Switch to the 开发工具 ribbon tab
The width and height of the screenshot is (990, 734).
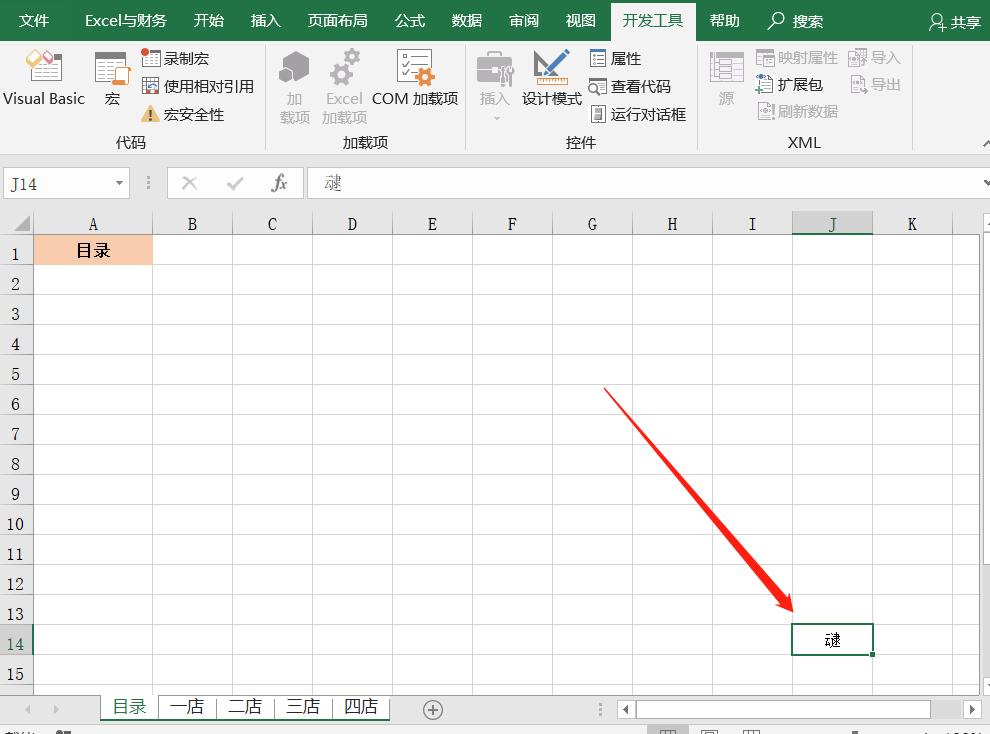coord(653,19)
